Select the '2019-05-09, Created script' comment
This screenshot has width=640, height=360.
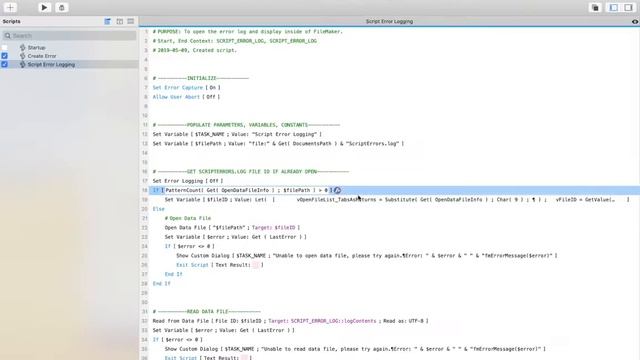pos(195,50)
